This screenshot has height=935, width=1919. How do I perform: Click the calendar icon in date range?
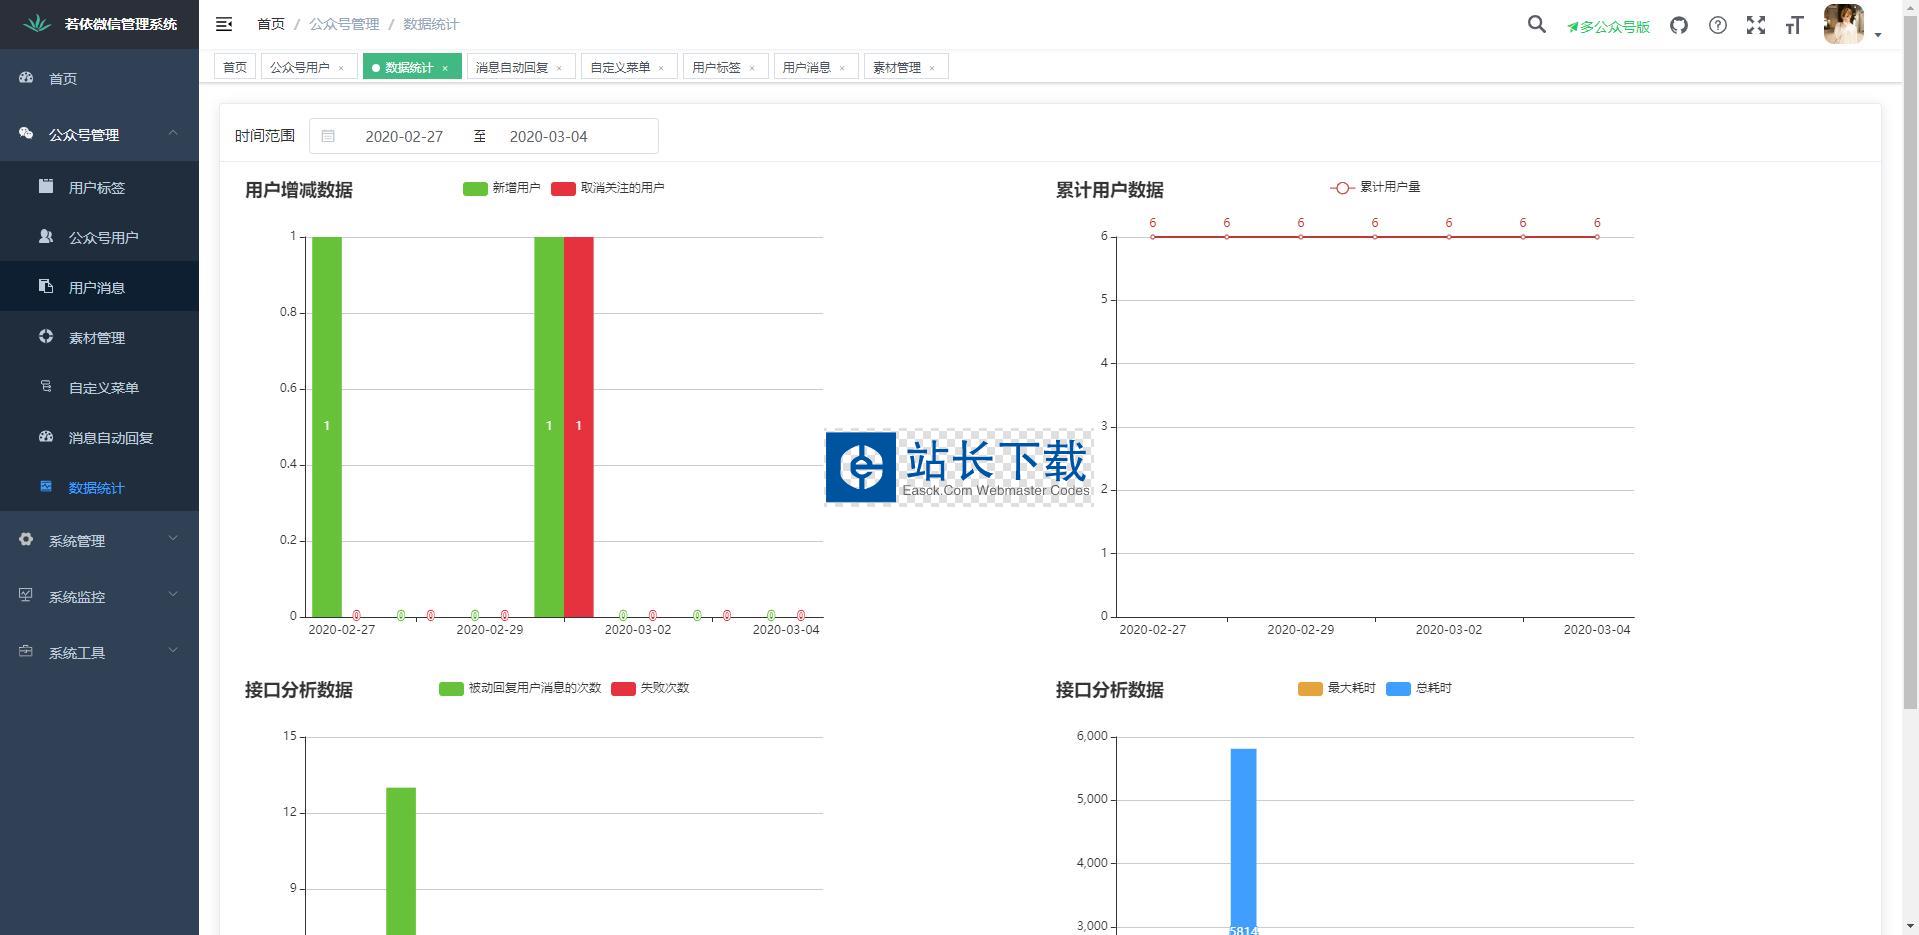328,136
